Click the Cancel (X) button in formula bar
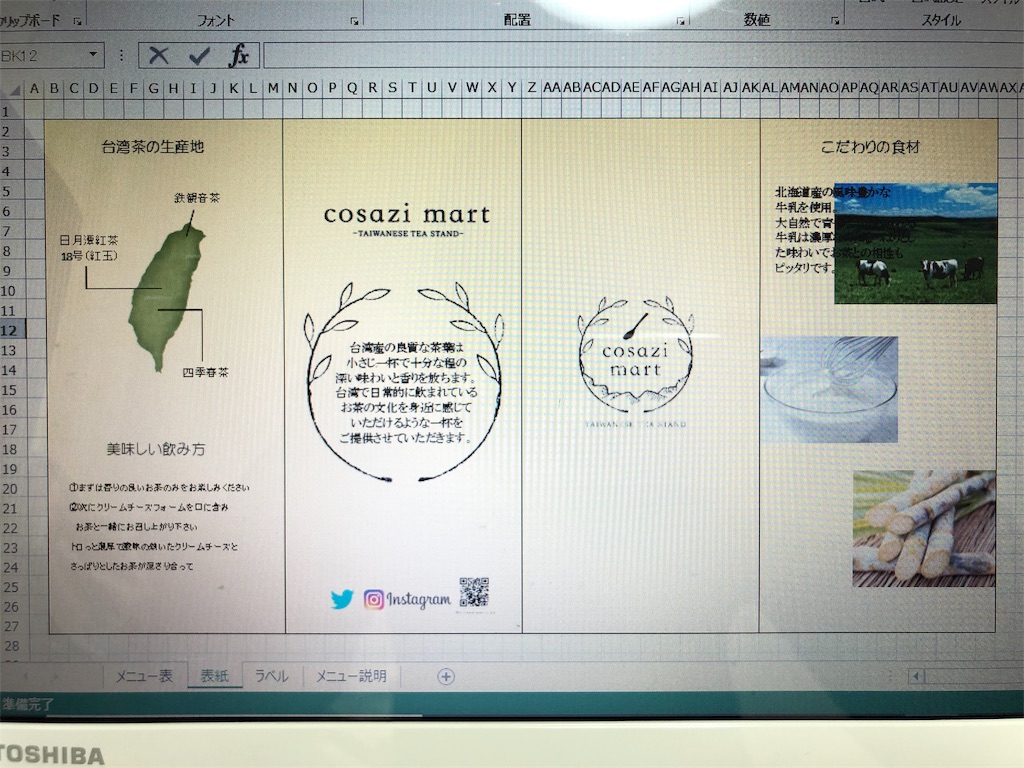The height and width of the screenshot is (768, 1024). coord(158,56)
